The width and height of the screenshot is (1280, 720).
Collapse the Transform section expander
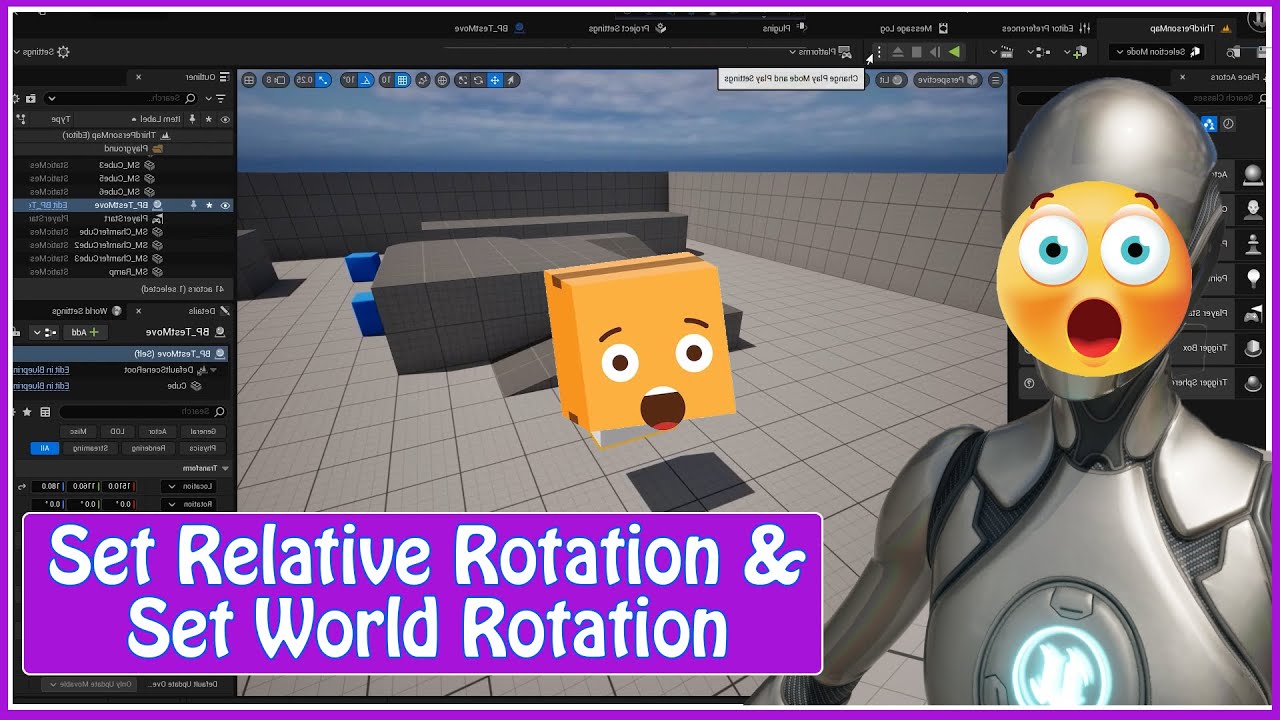coord(225,468)
